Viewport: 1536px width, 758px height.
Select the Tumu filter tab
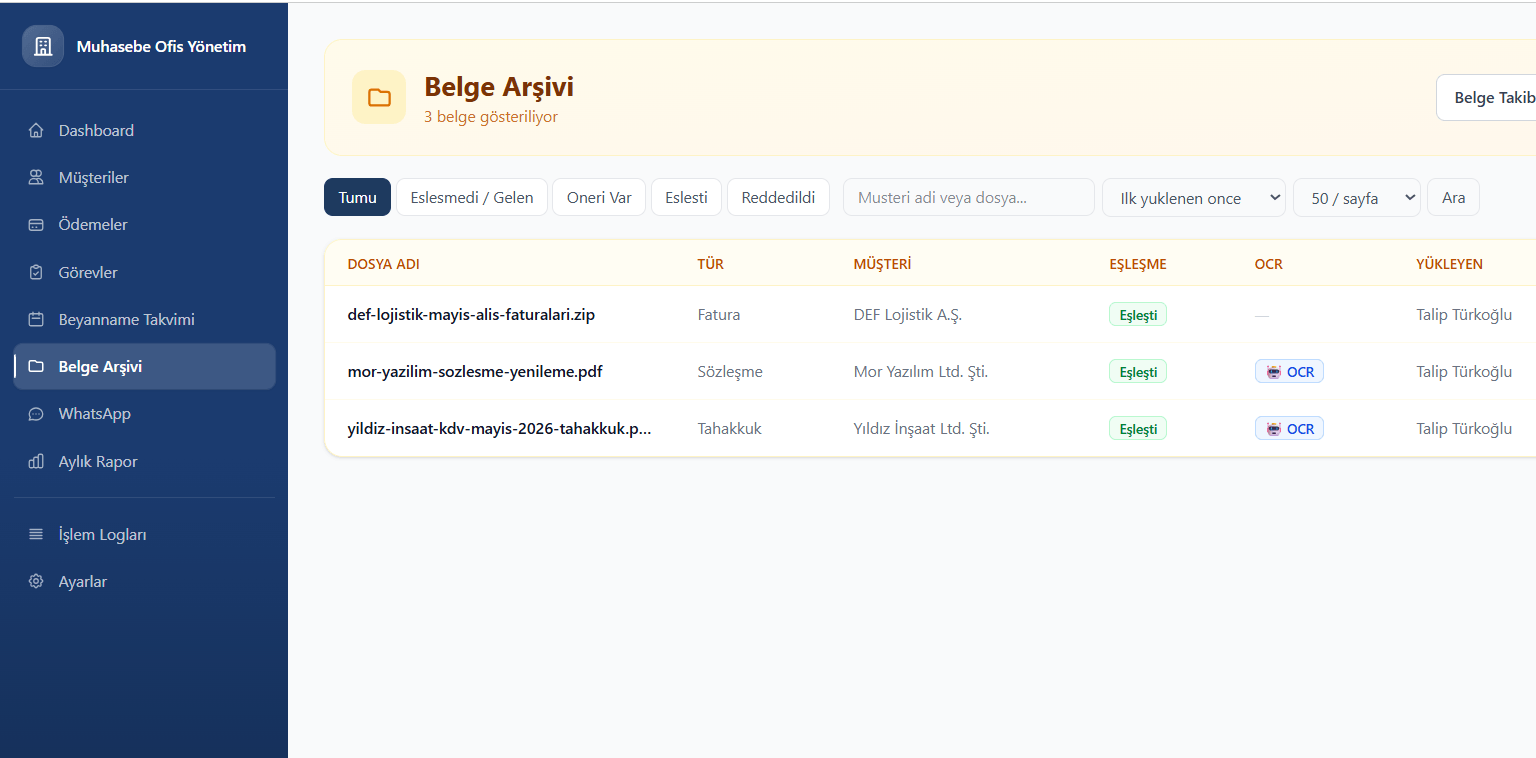tap(357, 197)
